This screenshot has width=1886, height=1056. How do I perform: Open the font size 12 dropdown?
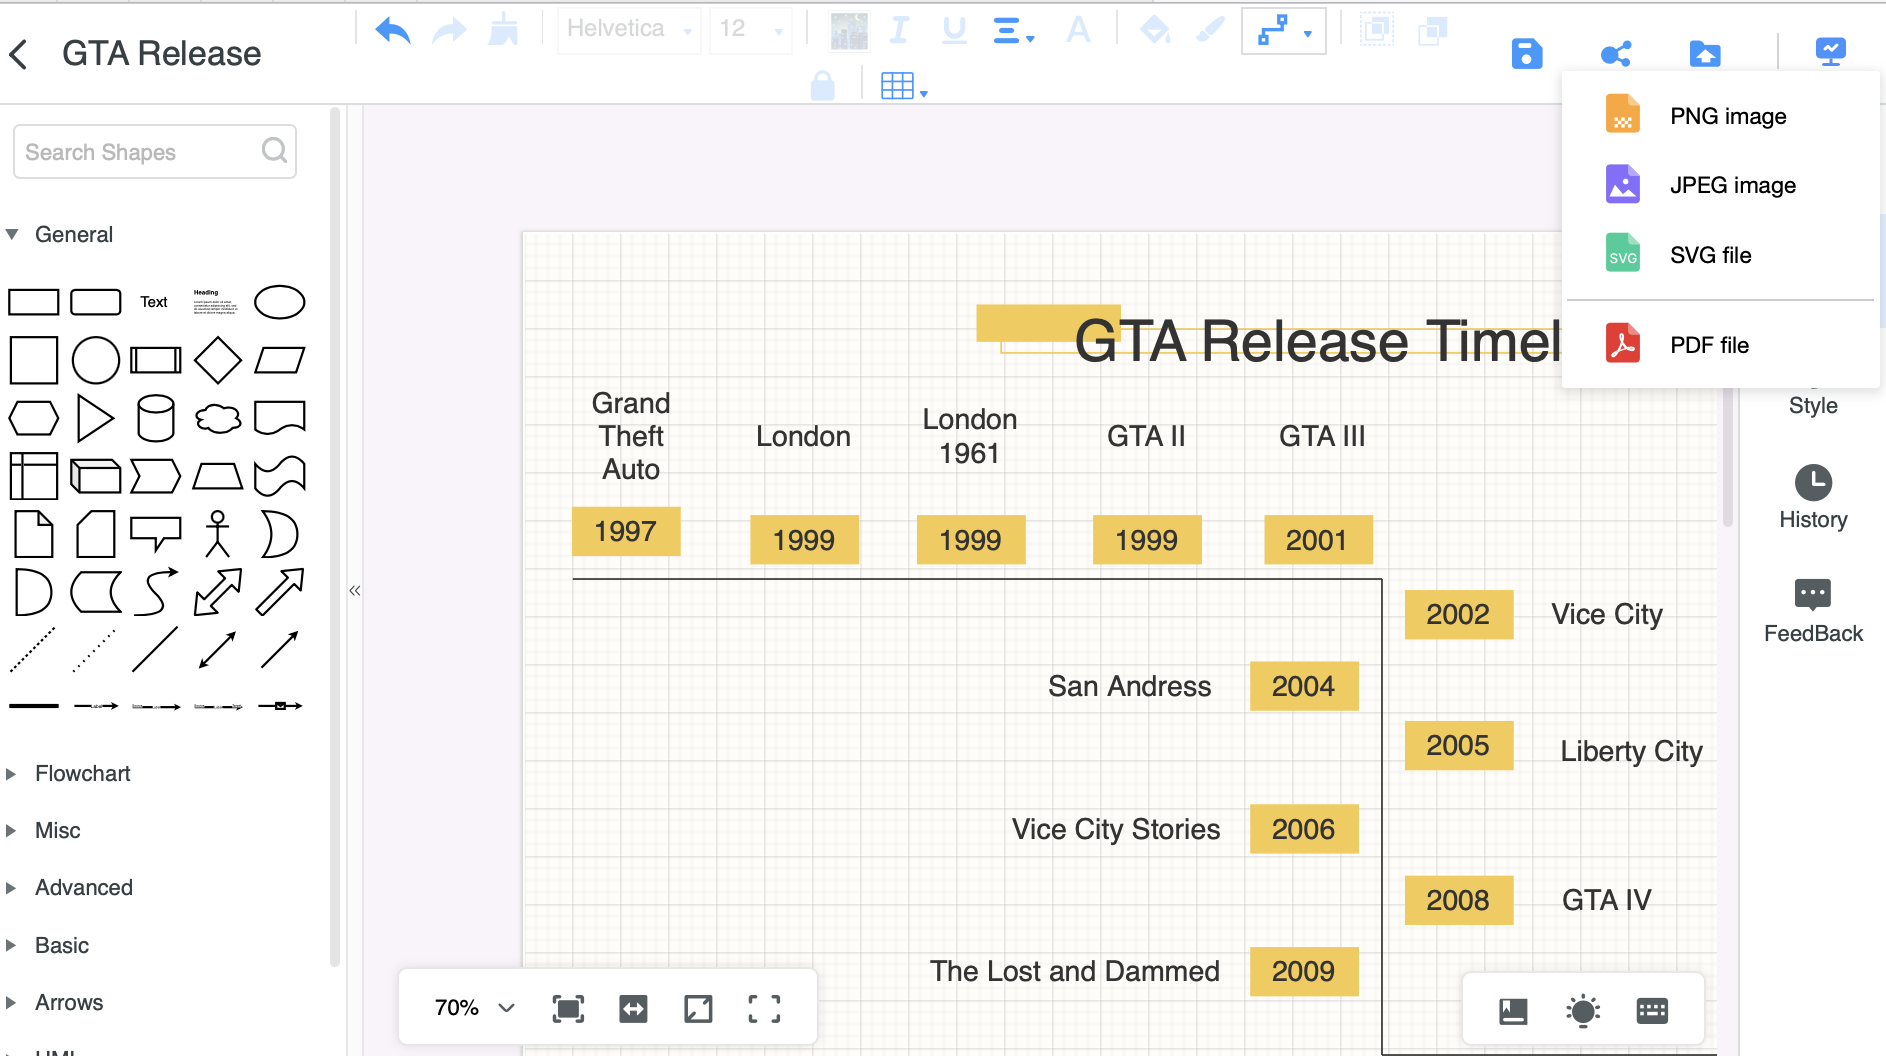tap(751, 29)
